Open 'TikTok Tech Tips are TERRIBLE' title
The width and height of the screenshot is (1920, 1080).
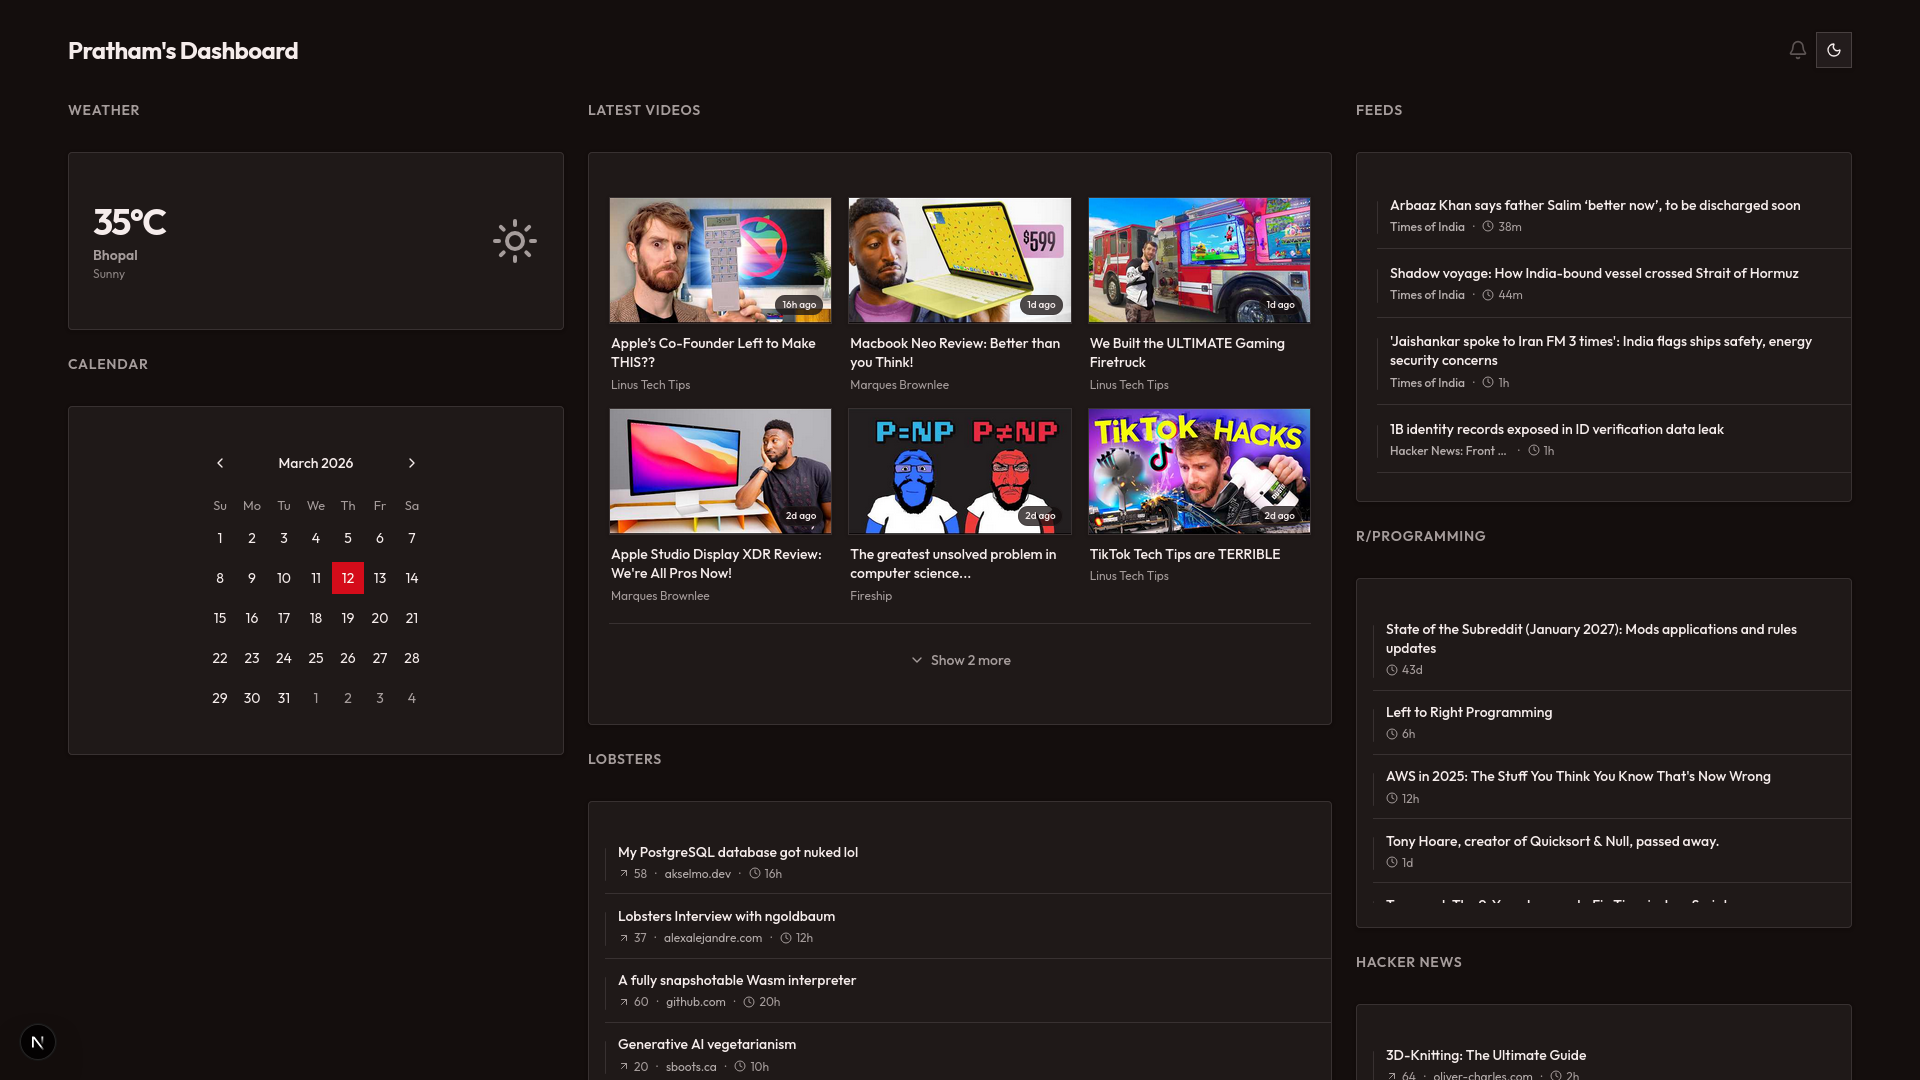(x=1185, y=554)
